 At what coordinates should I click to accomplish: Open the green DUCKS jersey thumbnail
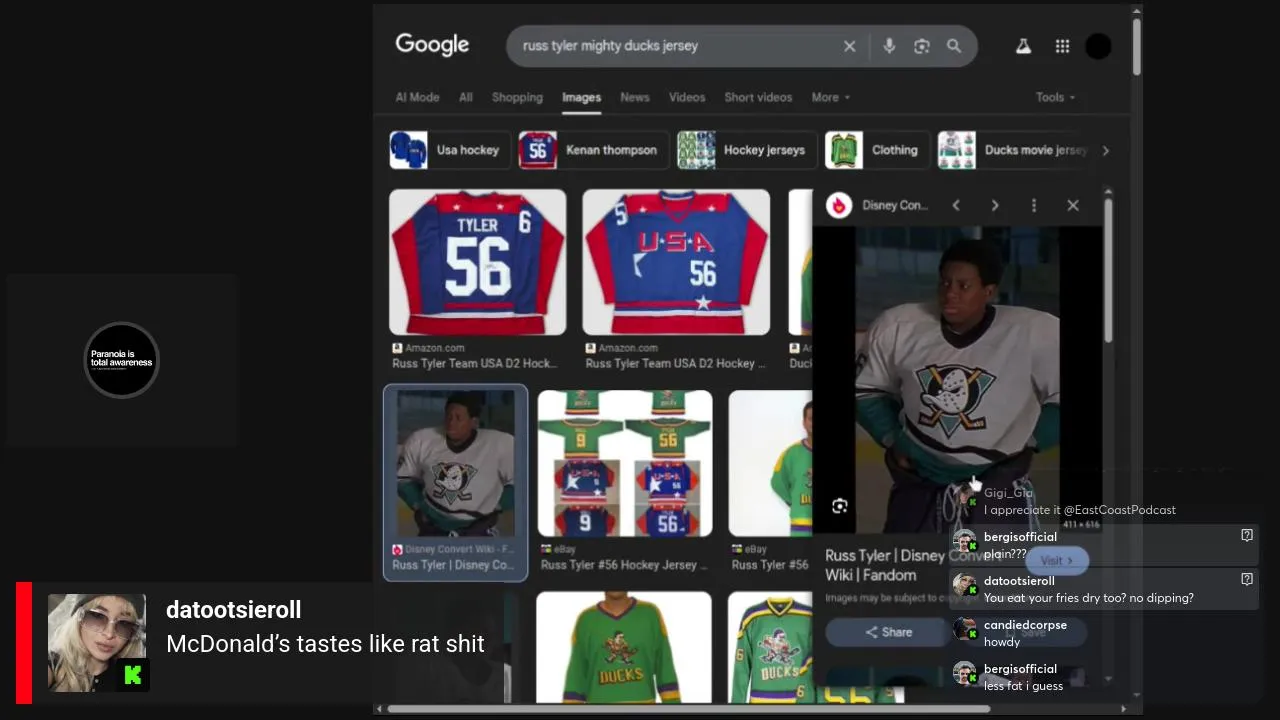pos(623,647)
